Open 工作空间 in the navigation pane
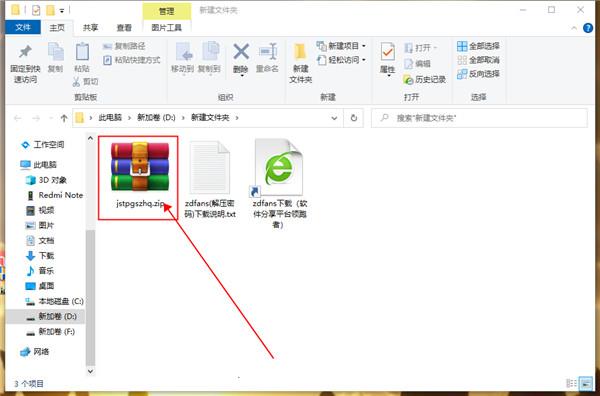The height and width of the screenshot is (396, 600). (42, 145)
